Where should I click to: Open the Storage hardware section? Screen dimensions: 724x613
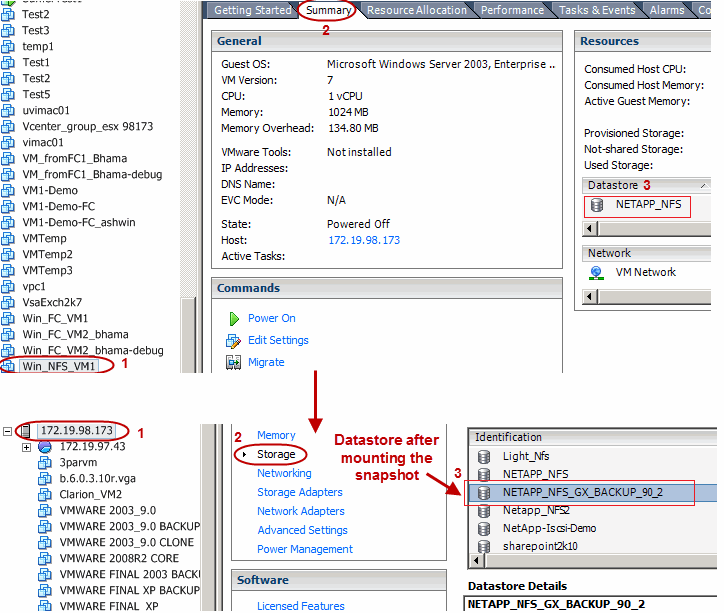coord(276,454)
